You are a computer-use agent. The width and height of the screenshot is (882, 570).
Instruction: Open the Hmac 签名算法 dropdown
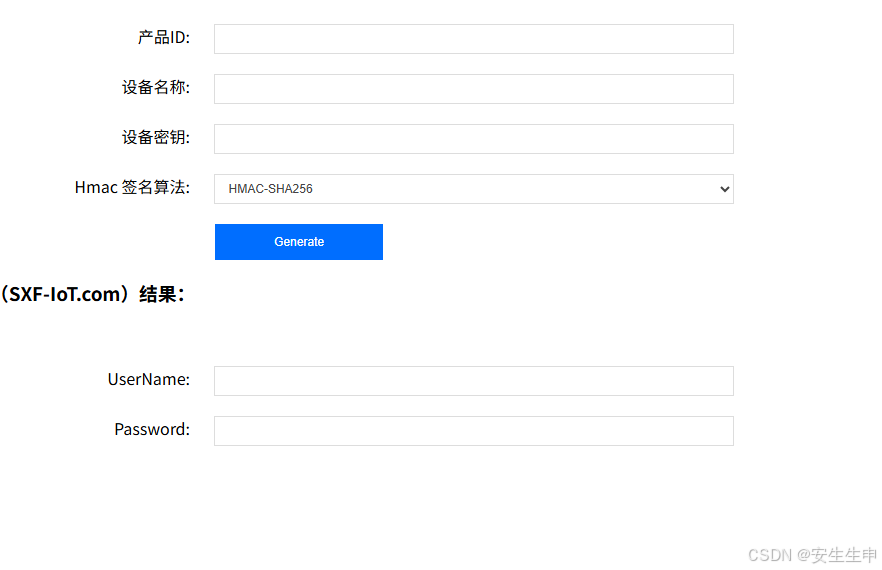tap(474, 189)
